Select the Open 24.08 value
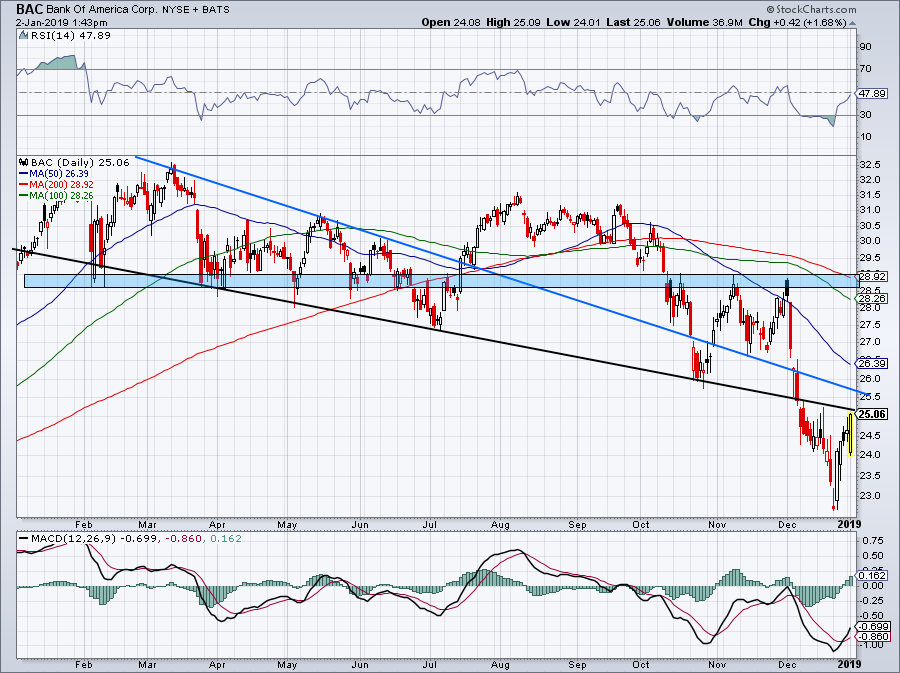This screenshot has height=673, width=900. click(451, 22)
